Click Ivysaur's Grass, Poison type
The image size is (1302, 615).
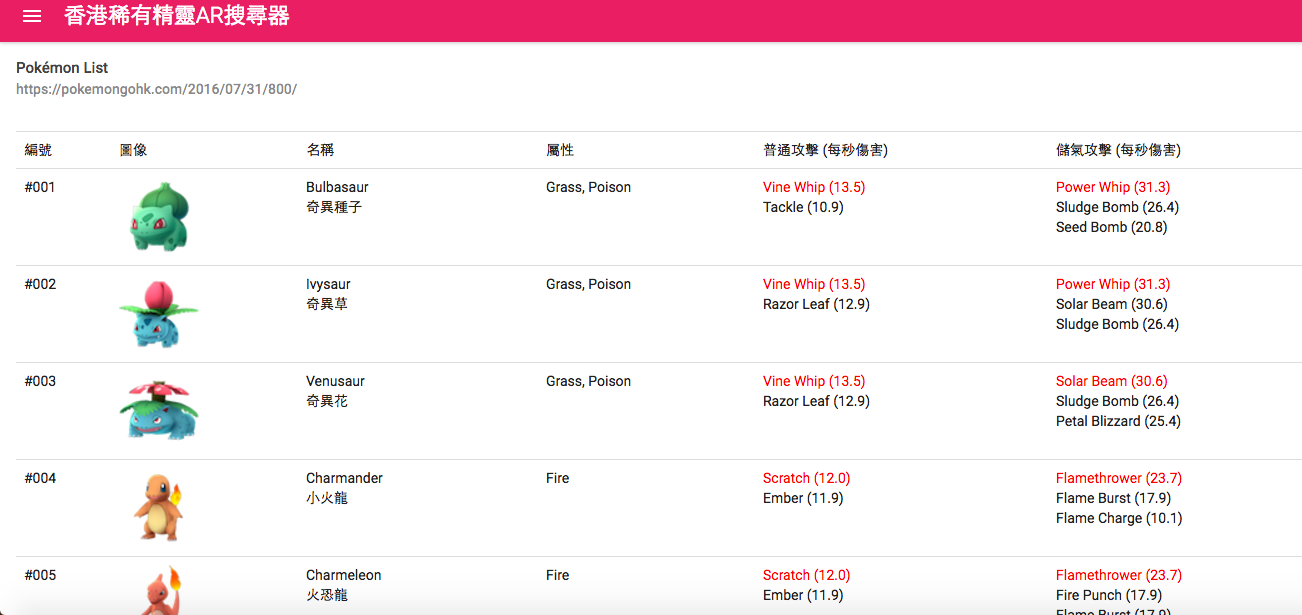[588, 284]
